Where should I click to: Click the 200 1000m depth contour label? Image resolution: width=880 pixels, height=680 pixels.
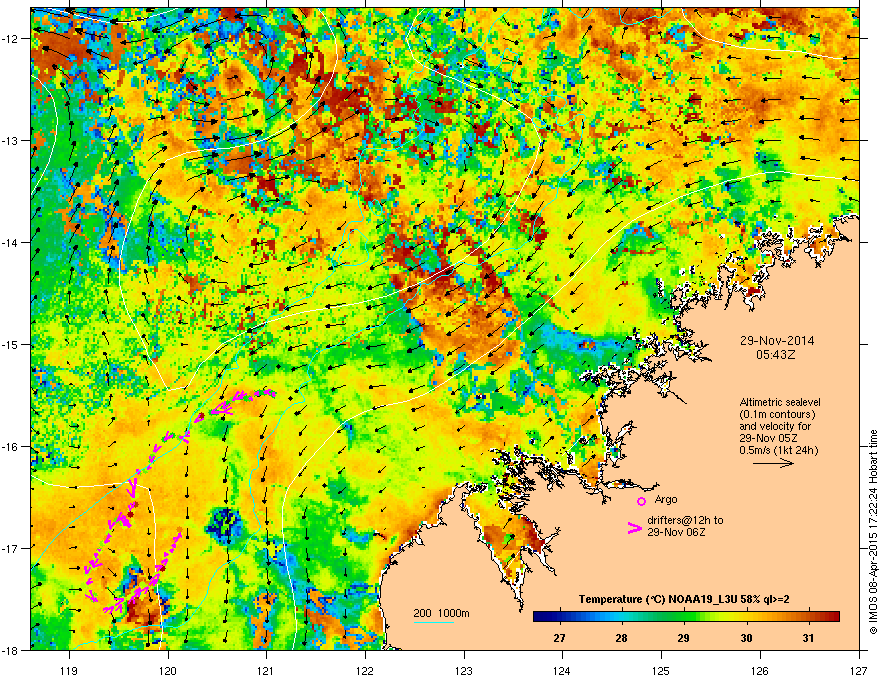pos(441,613)
